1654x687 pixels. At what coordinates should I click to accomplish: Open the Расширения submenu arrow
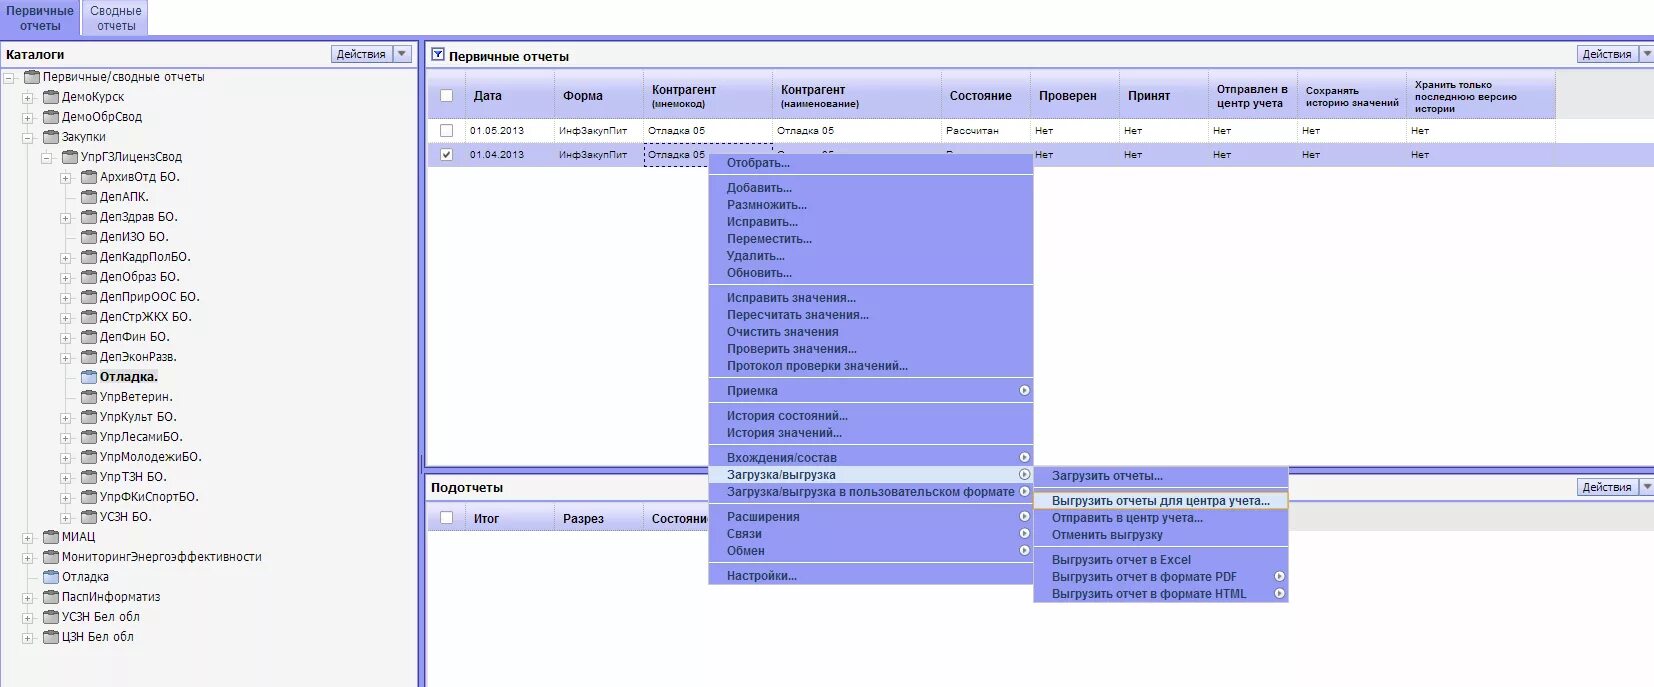coord(1024,517)
